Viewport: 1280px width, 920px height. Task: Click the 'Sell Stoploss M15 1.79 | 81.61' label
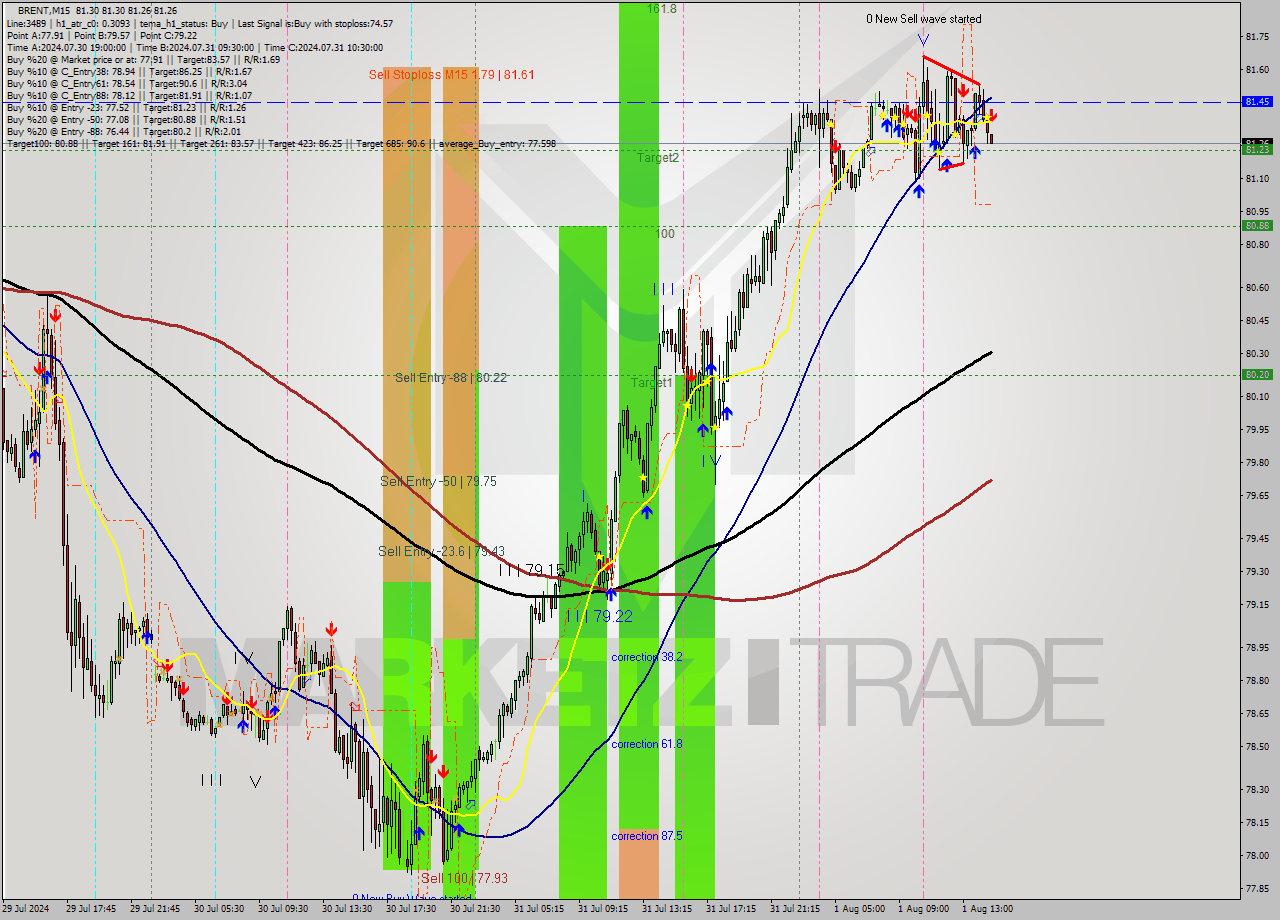tap(451, 75)
